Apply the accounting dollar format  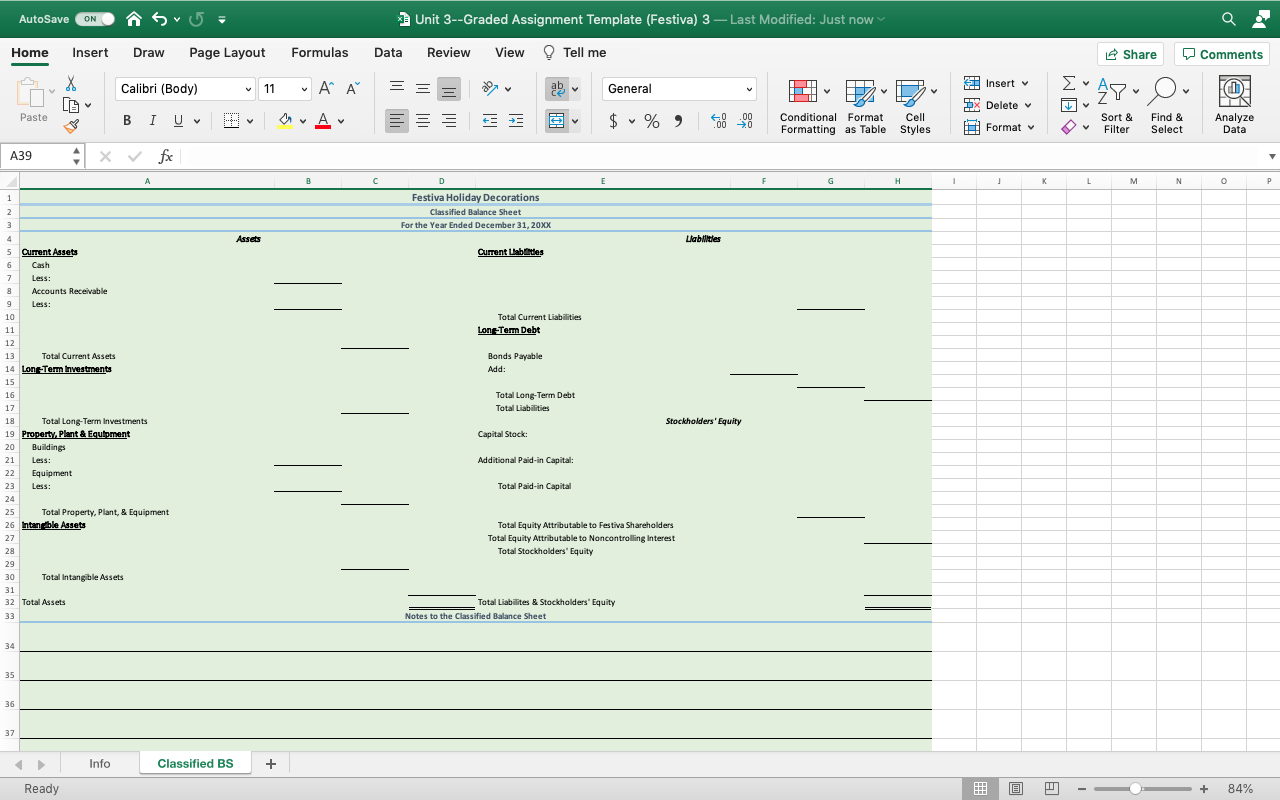pyautogui.click(x=614, y=121)
